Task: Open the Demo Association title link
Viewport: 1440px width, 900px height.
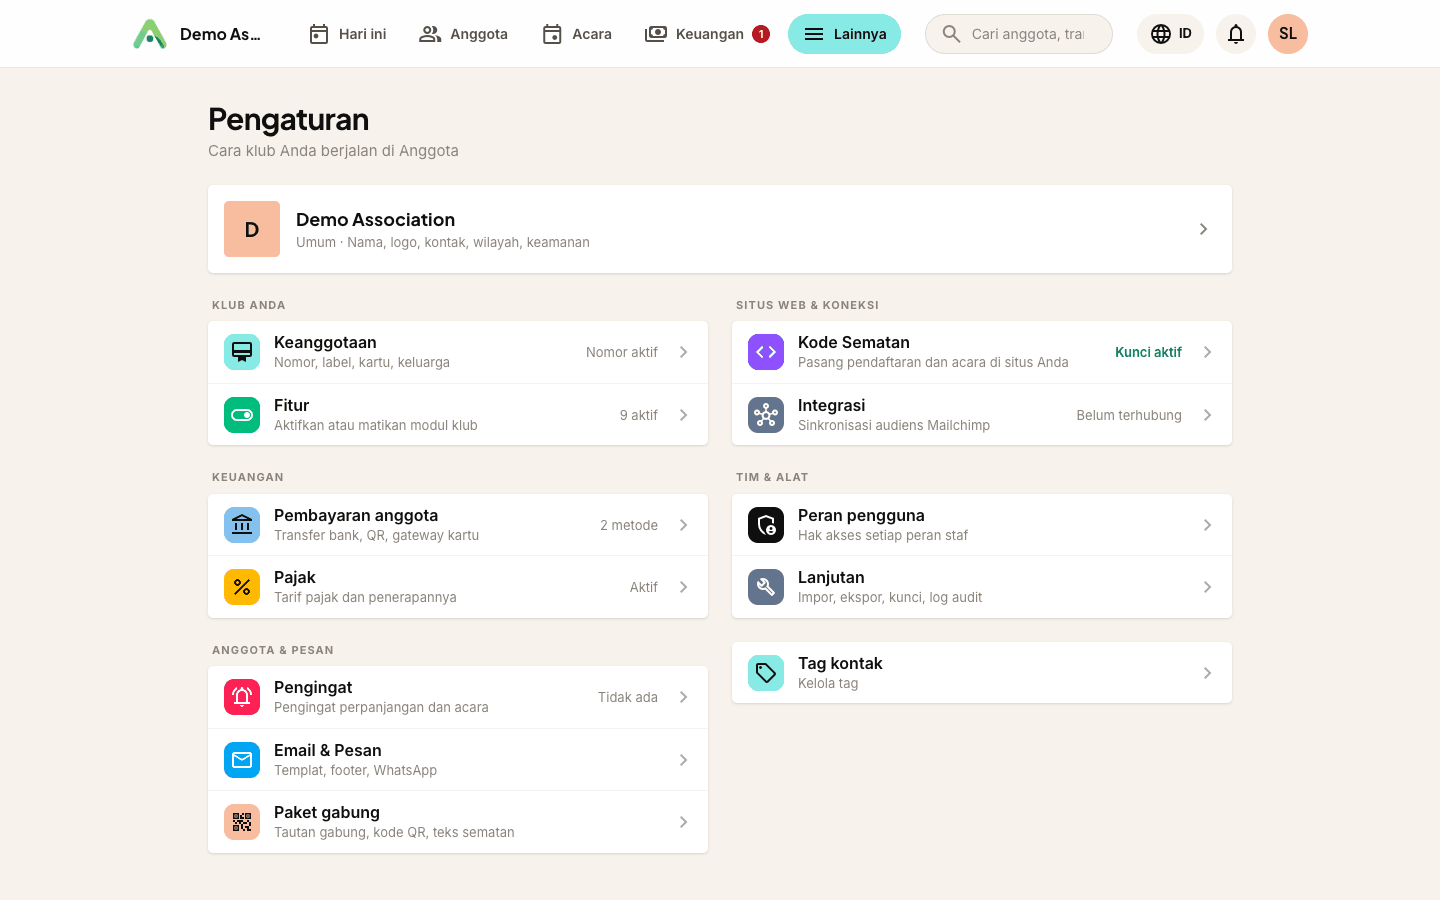Action: click(375, 220)
